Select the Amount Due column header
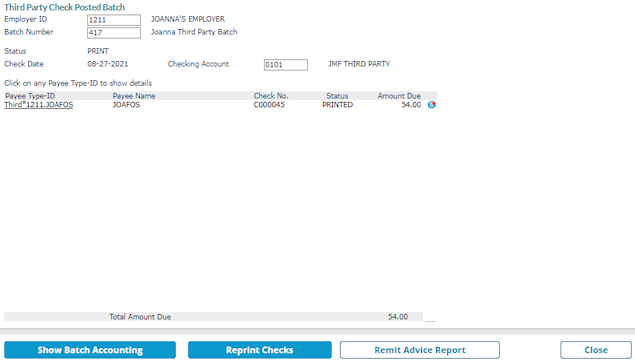The image size is (635, 362). click(x=399, y=96)
